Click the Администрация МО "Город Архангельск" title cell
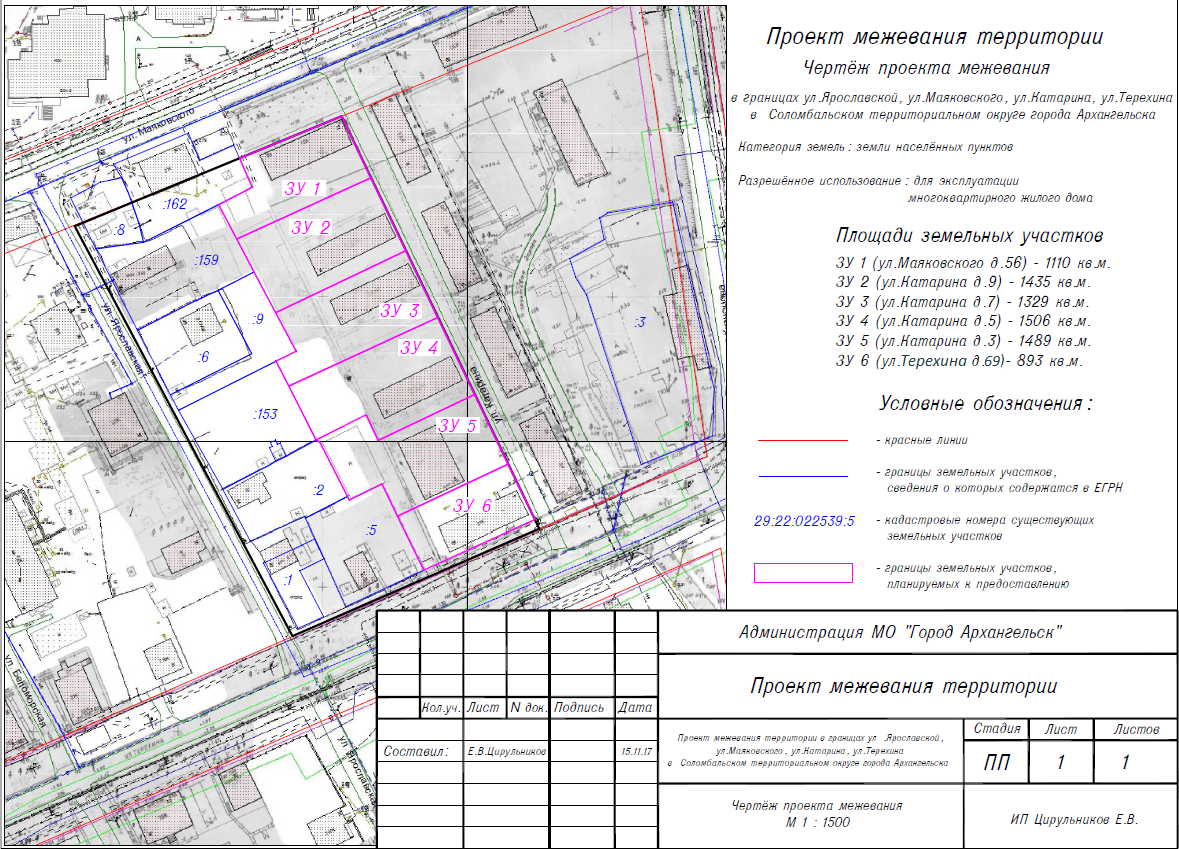Screen dimensions: 1179x849 [x=915, y=632]
